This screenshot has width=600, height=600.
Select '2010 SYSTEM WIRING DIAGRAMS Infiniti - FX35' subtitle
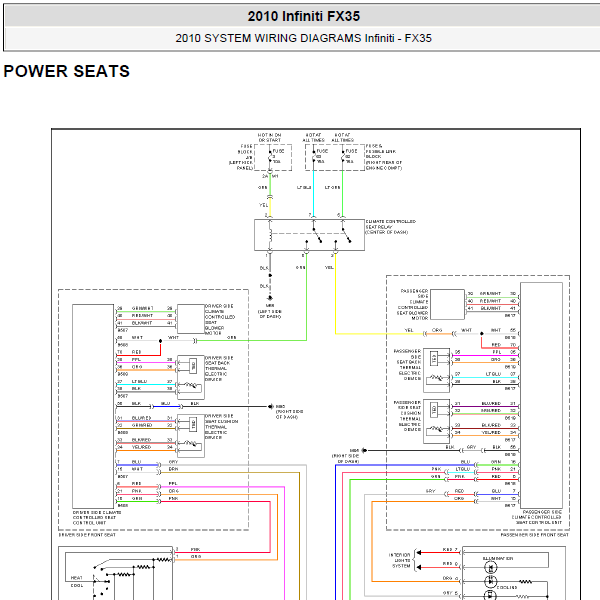click(303, 38)
